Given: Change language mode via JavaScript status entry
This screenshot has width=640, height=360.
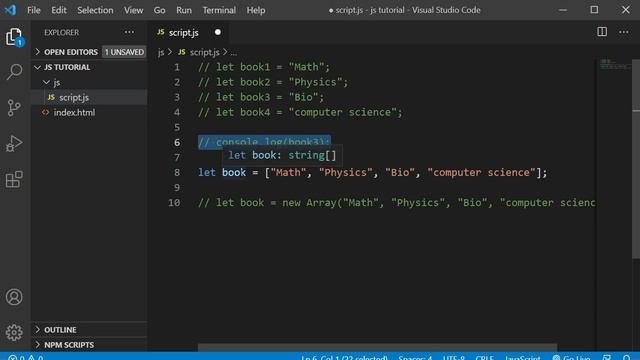Looking at the screenshot, I should (x=522, y=357).
